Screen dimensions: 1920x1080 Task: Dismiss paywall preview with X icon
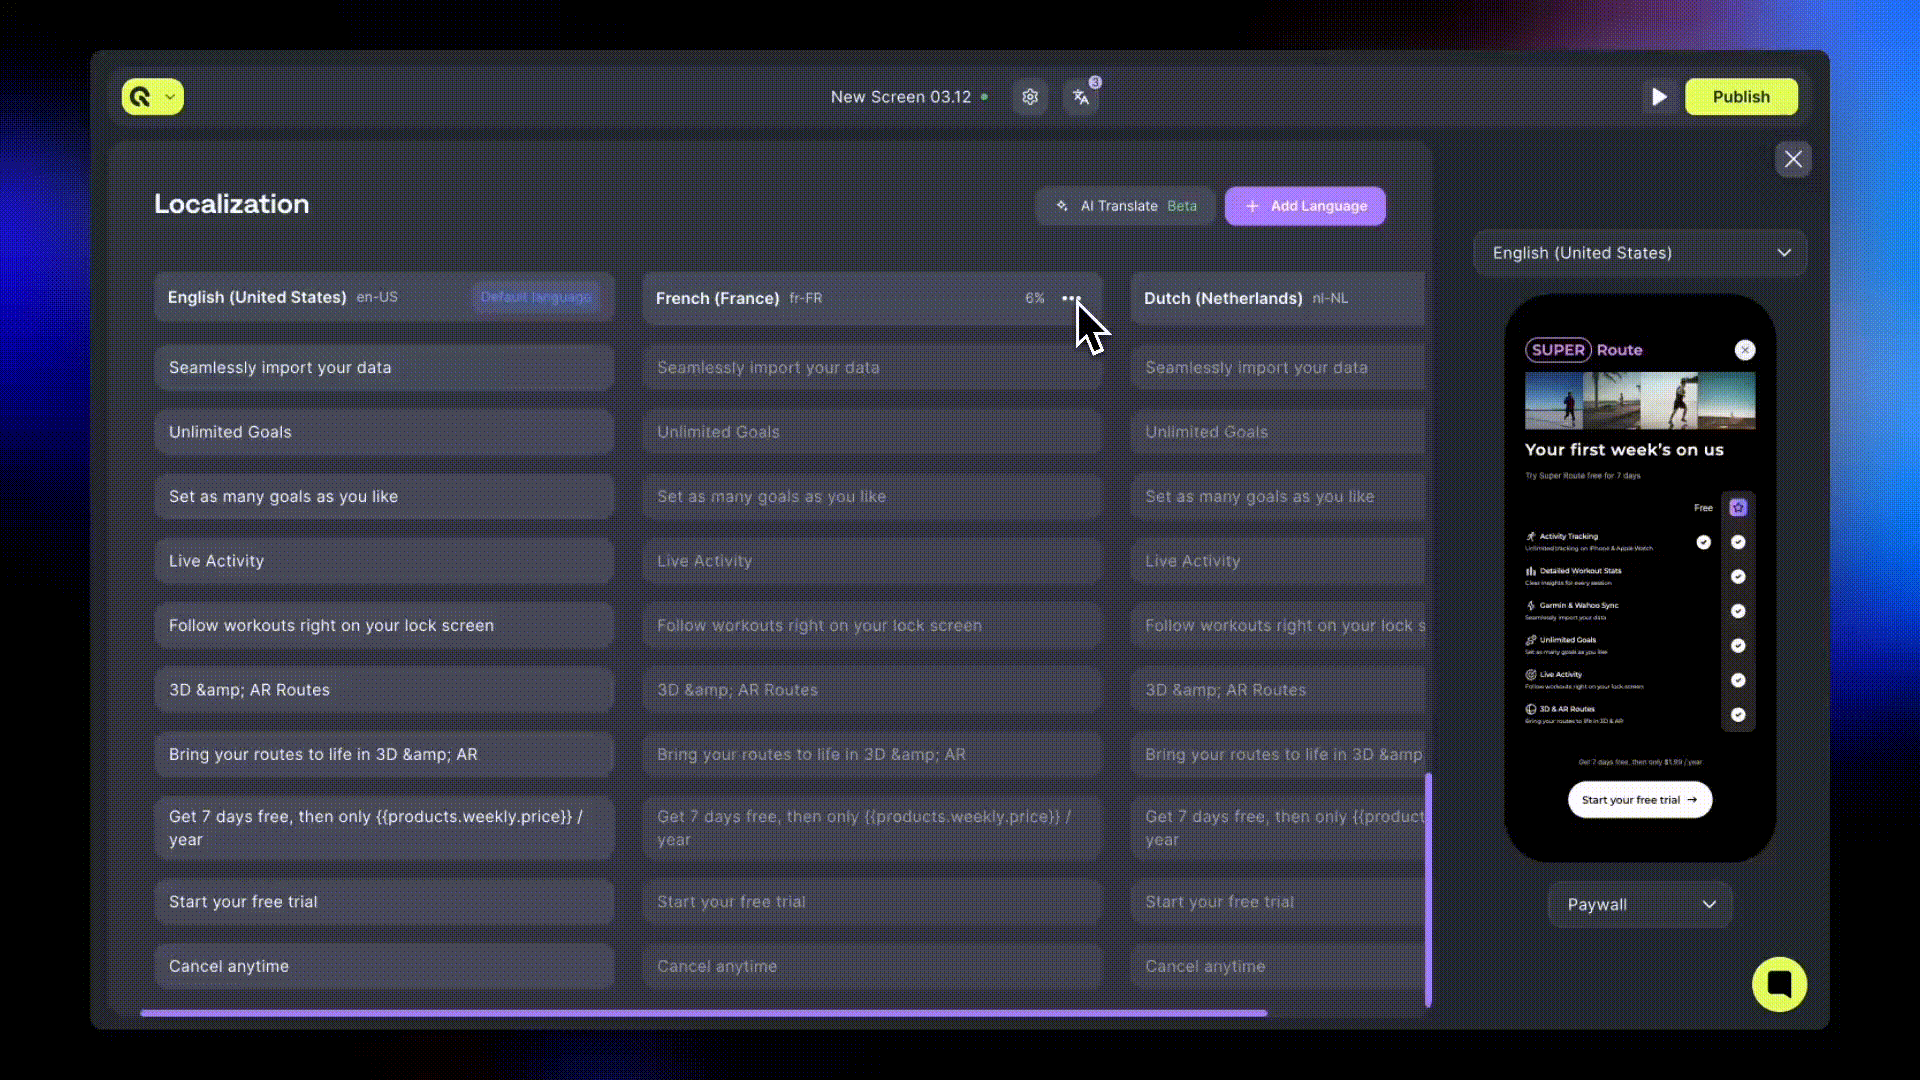[1745, 350]
